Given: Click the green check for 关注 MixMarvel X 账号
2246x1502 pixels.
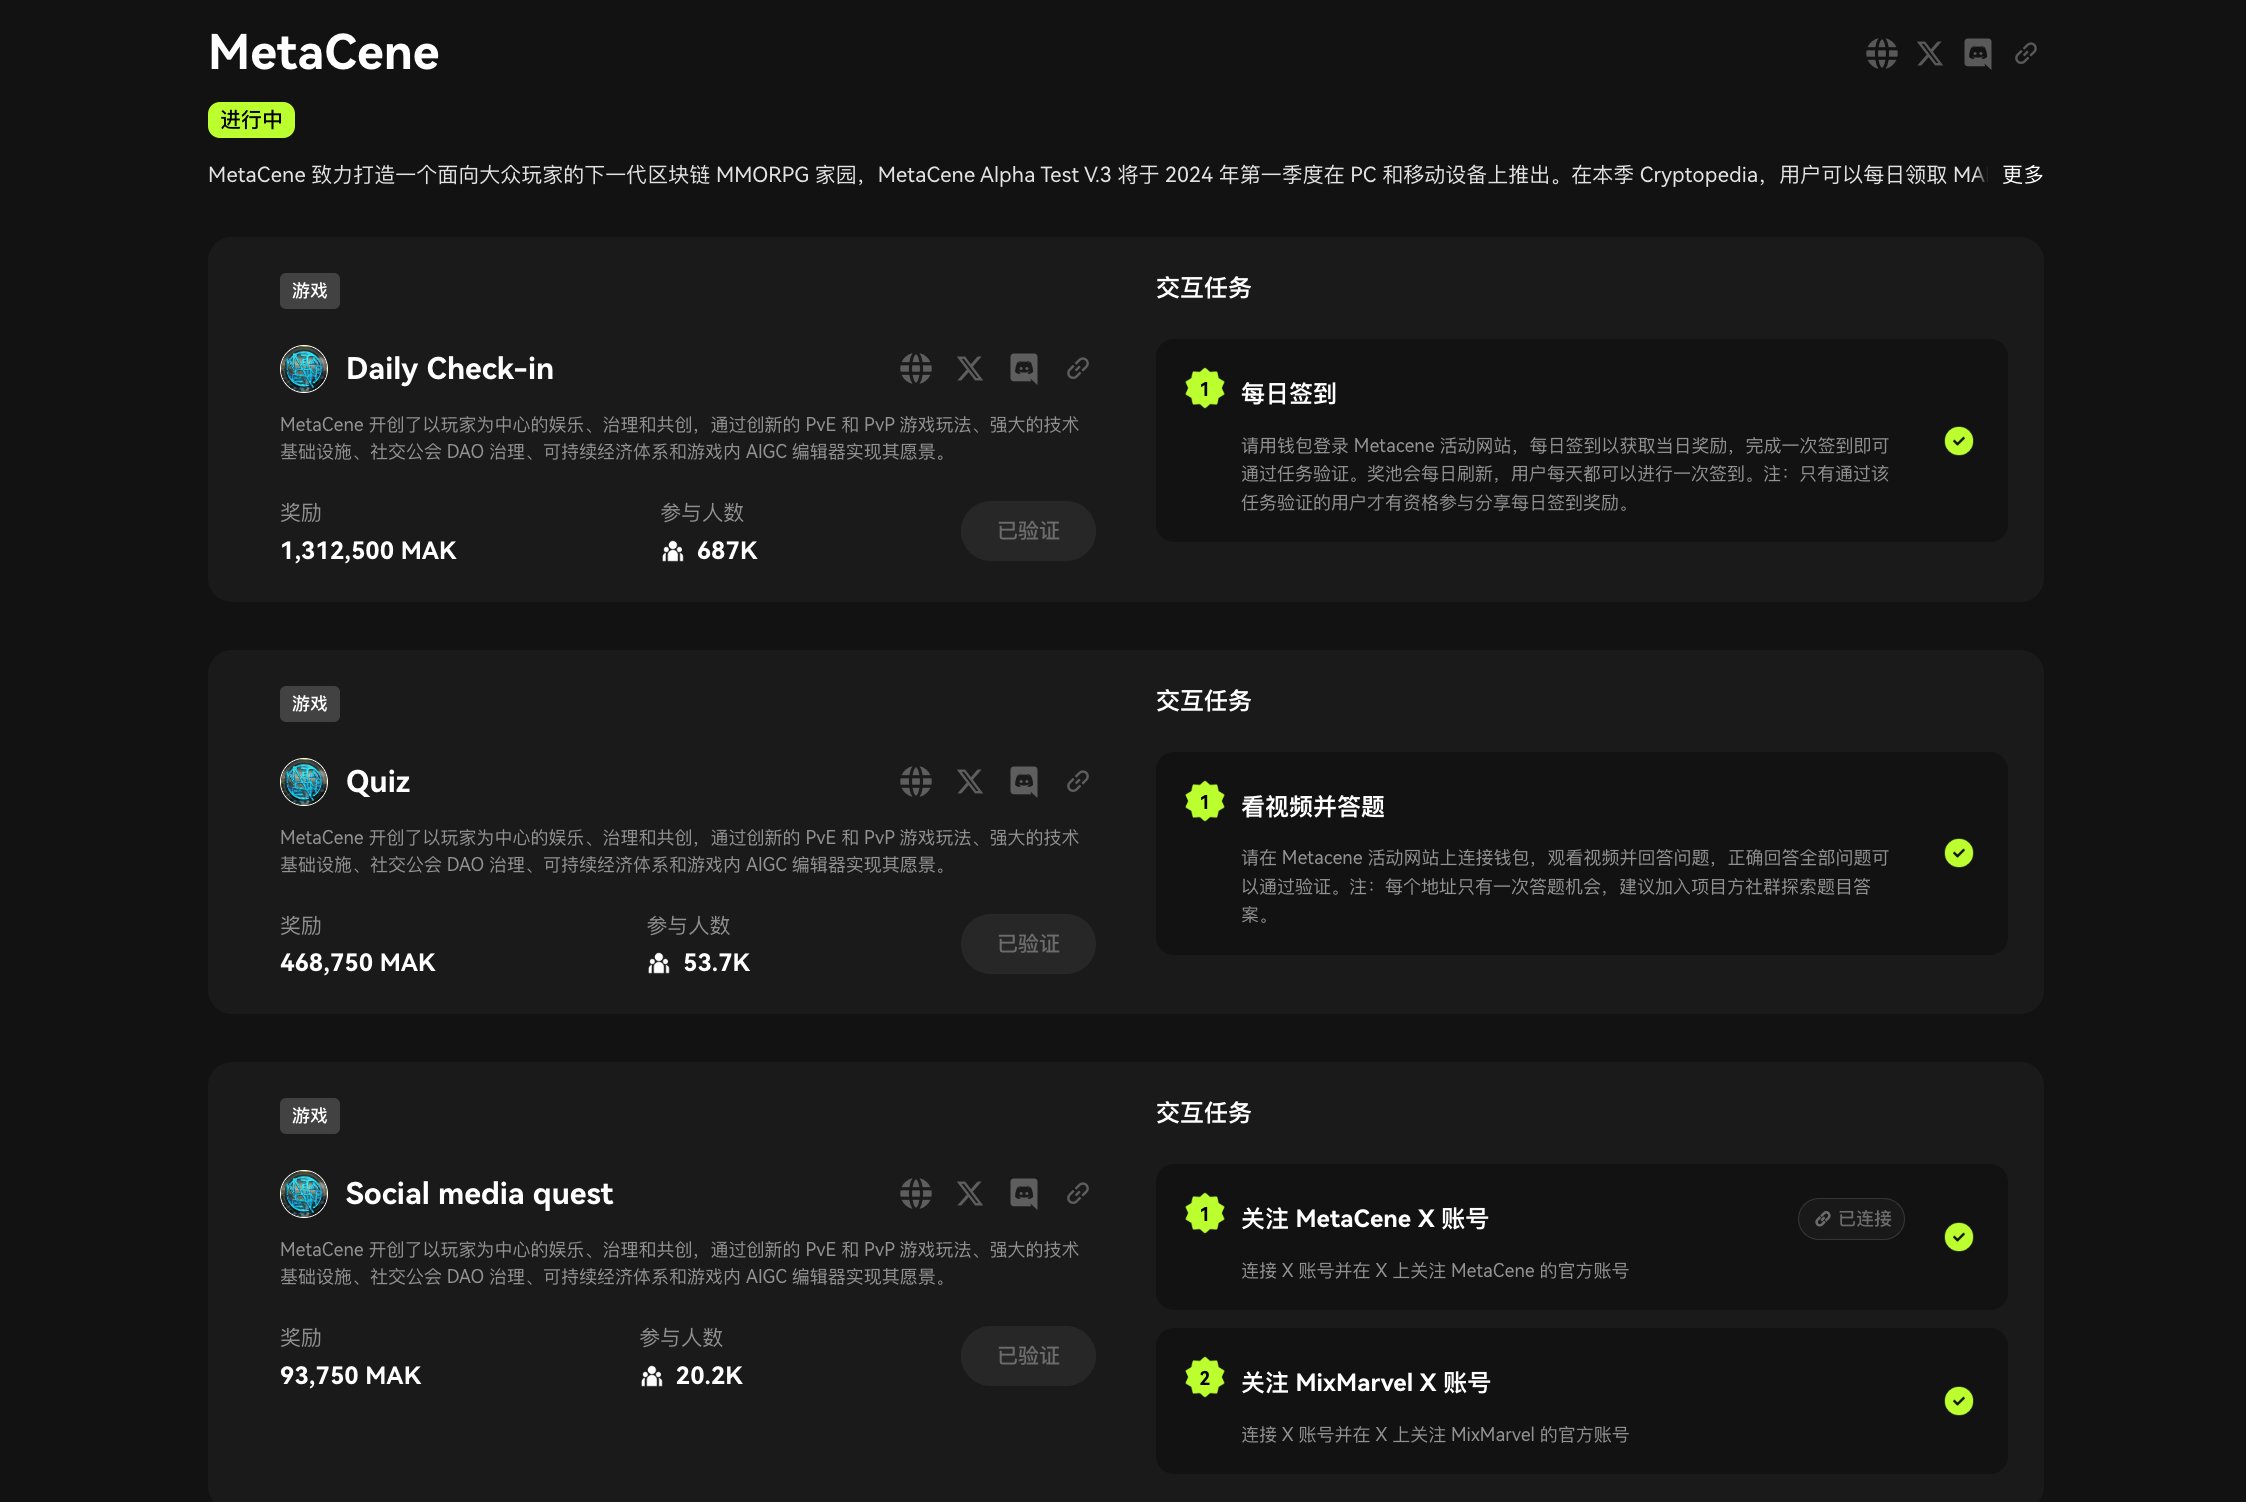Looking at the screenshot, I should (1958, 1401).
